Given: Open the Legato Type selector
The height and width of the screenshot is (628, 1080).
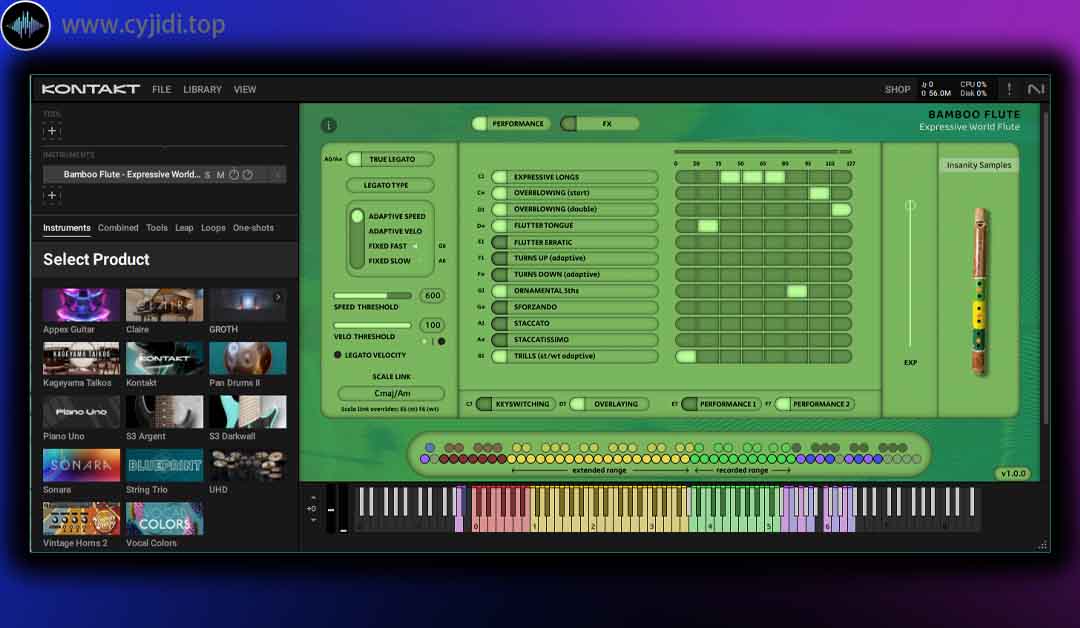Looking at the screenshot, I should (390, 185).
